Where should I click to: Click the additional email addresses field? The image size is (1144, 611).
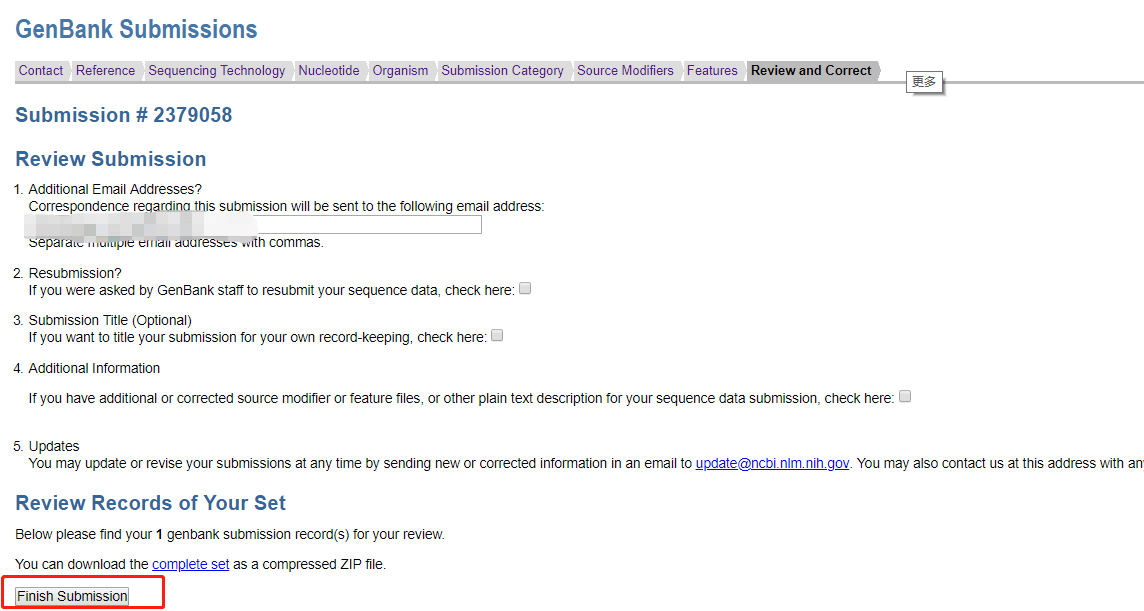coord(255,224)
